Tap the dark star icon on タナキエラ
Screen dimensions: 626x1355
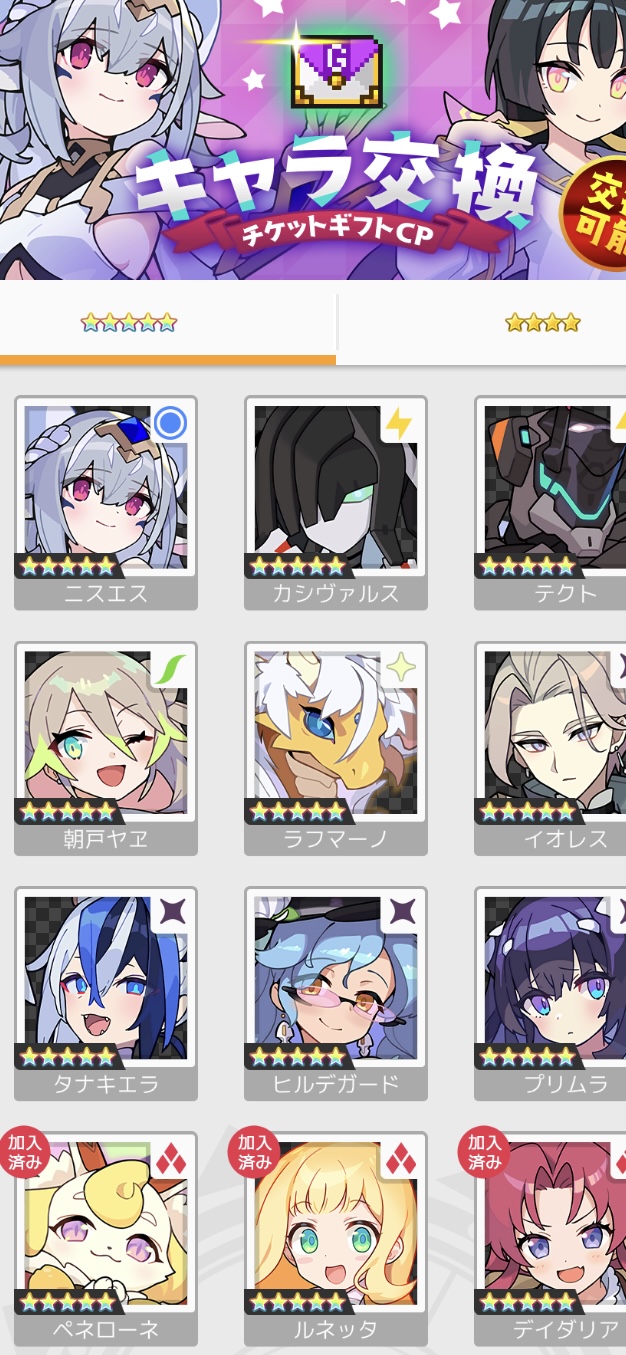(x=171, y=913)
